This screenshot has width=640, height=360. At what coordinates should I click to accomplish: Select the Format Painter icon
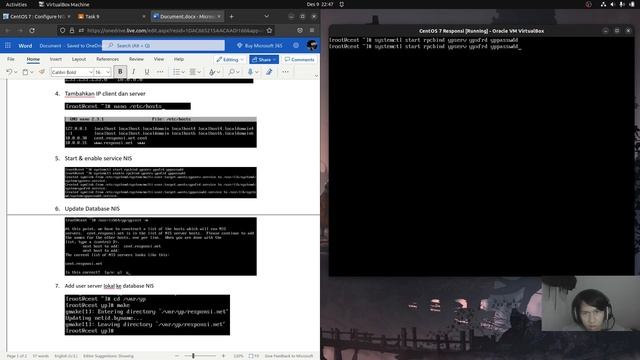click(41, 72)
